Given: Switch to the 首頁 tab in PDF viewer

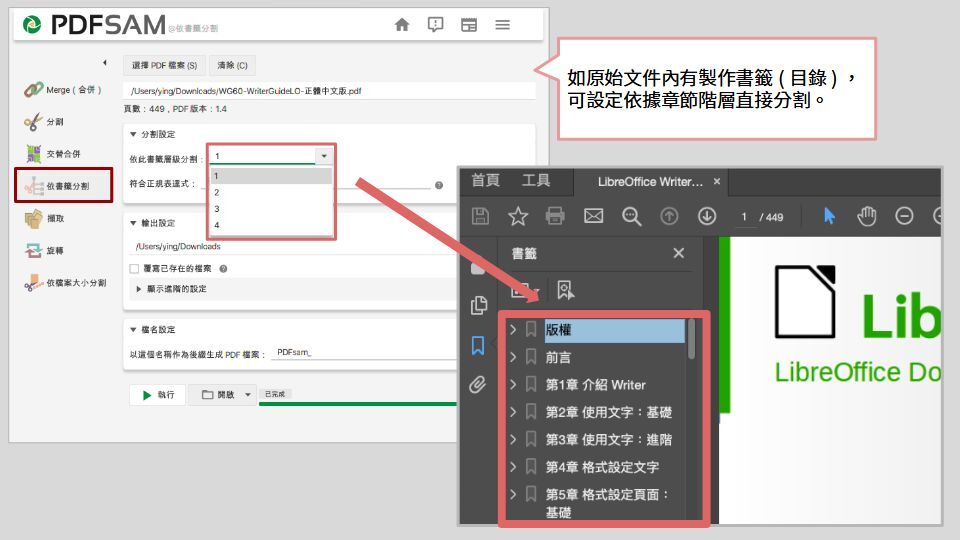Looking at the screenshot, I should [x=486, y=181].
